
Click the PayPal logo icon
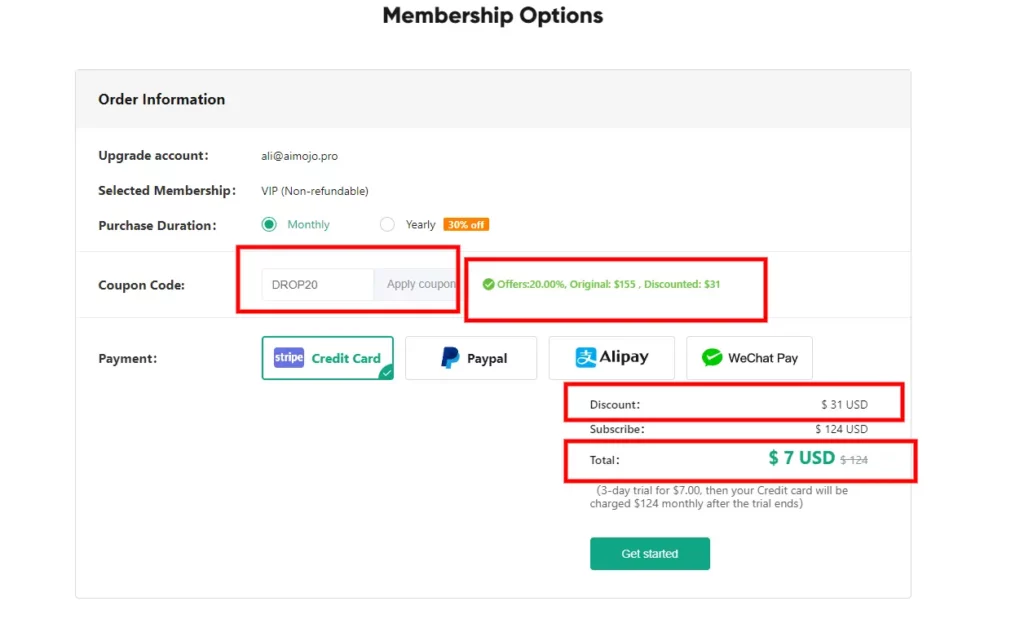450,358
